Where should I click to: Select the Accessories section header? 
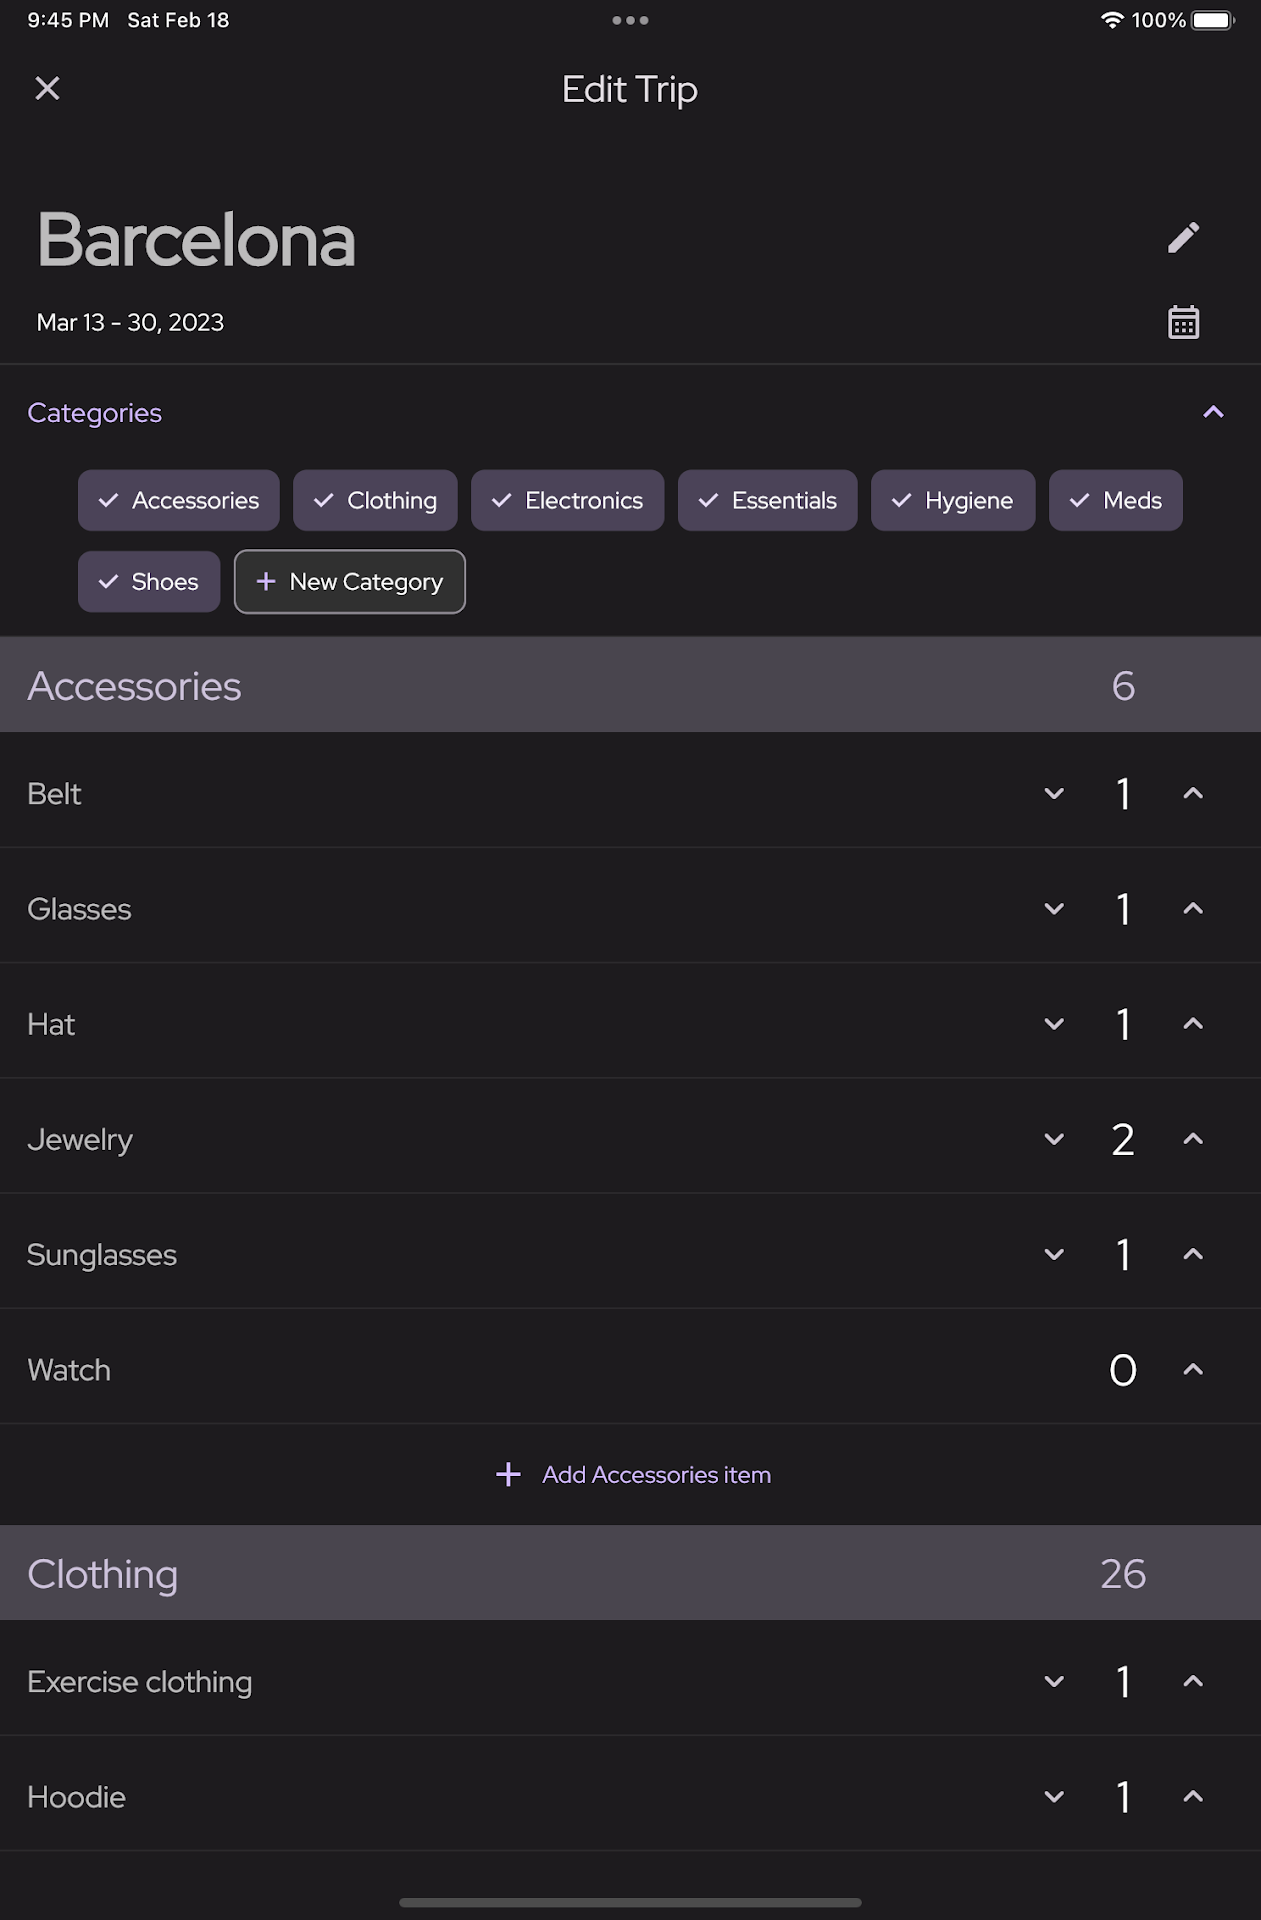tap(630, 685)
